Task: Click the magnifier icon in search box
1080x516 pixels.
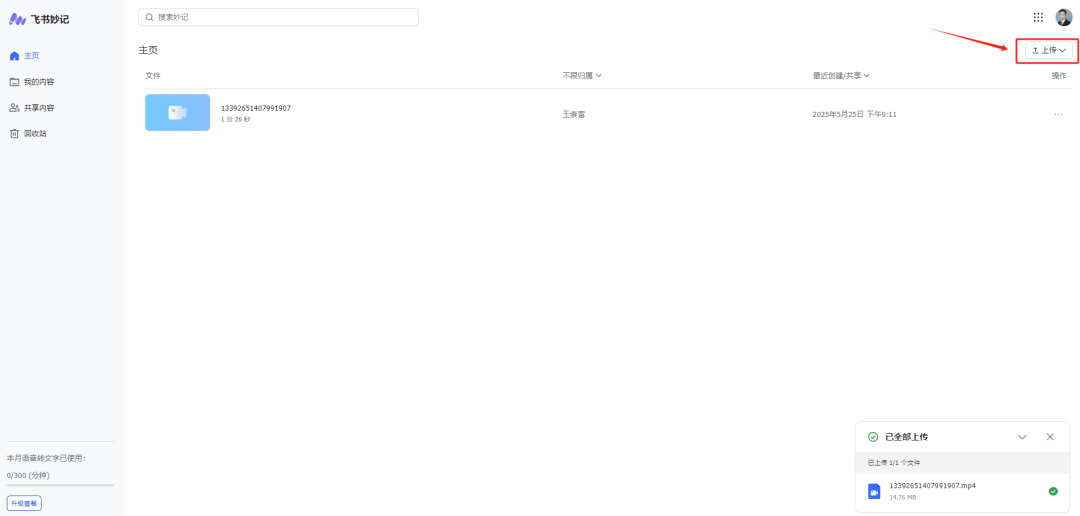Action: (x=149, y=17)
